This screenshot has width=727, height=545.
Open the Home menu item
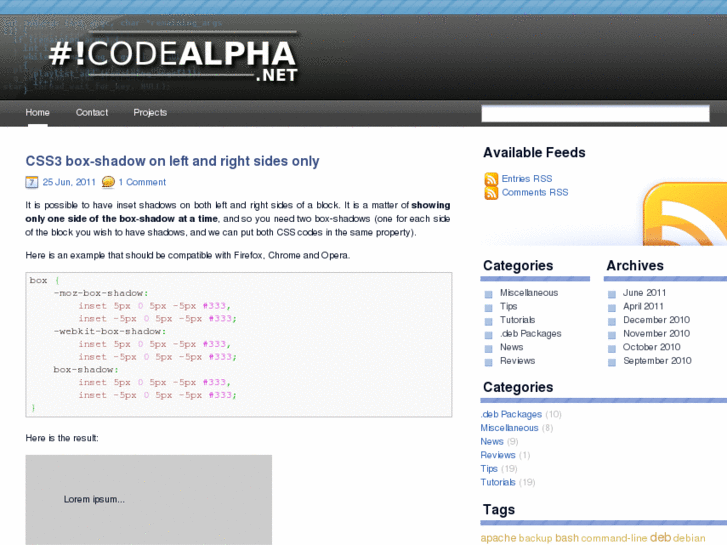(38, 113)
